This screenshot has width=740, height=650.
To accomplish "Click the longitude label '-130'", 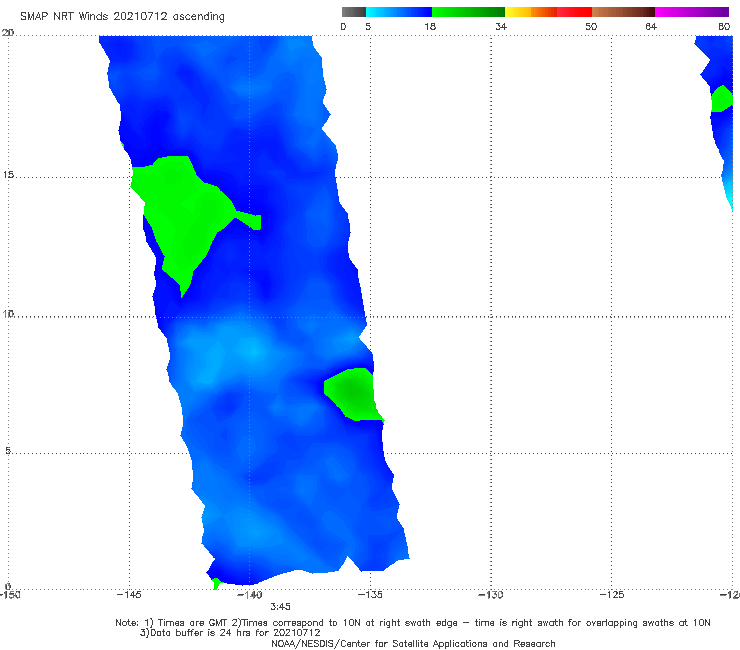I will (491, 594).
